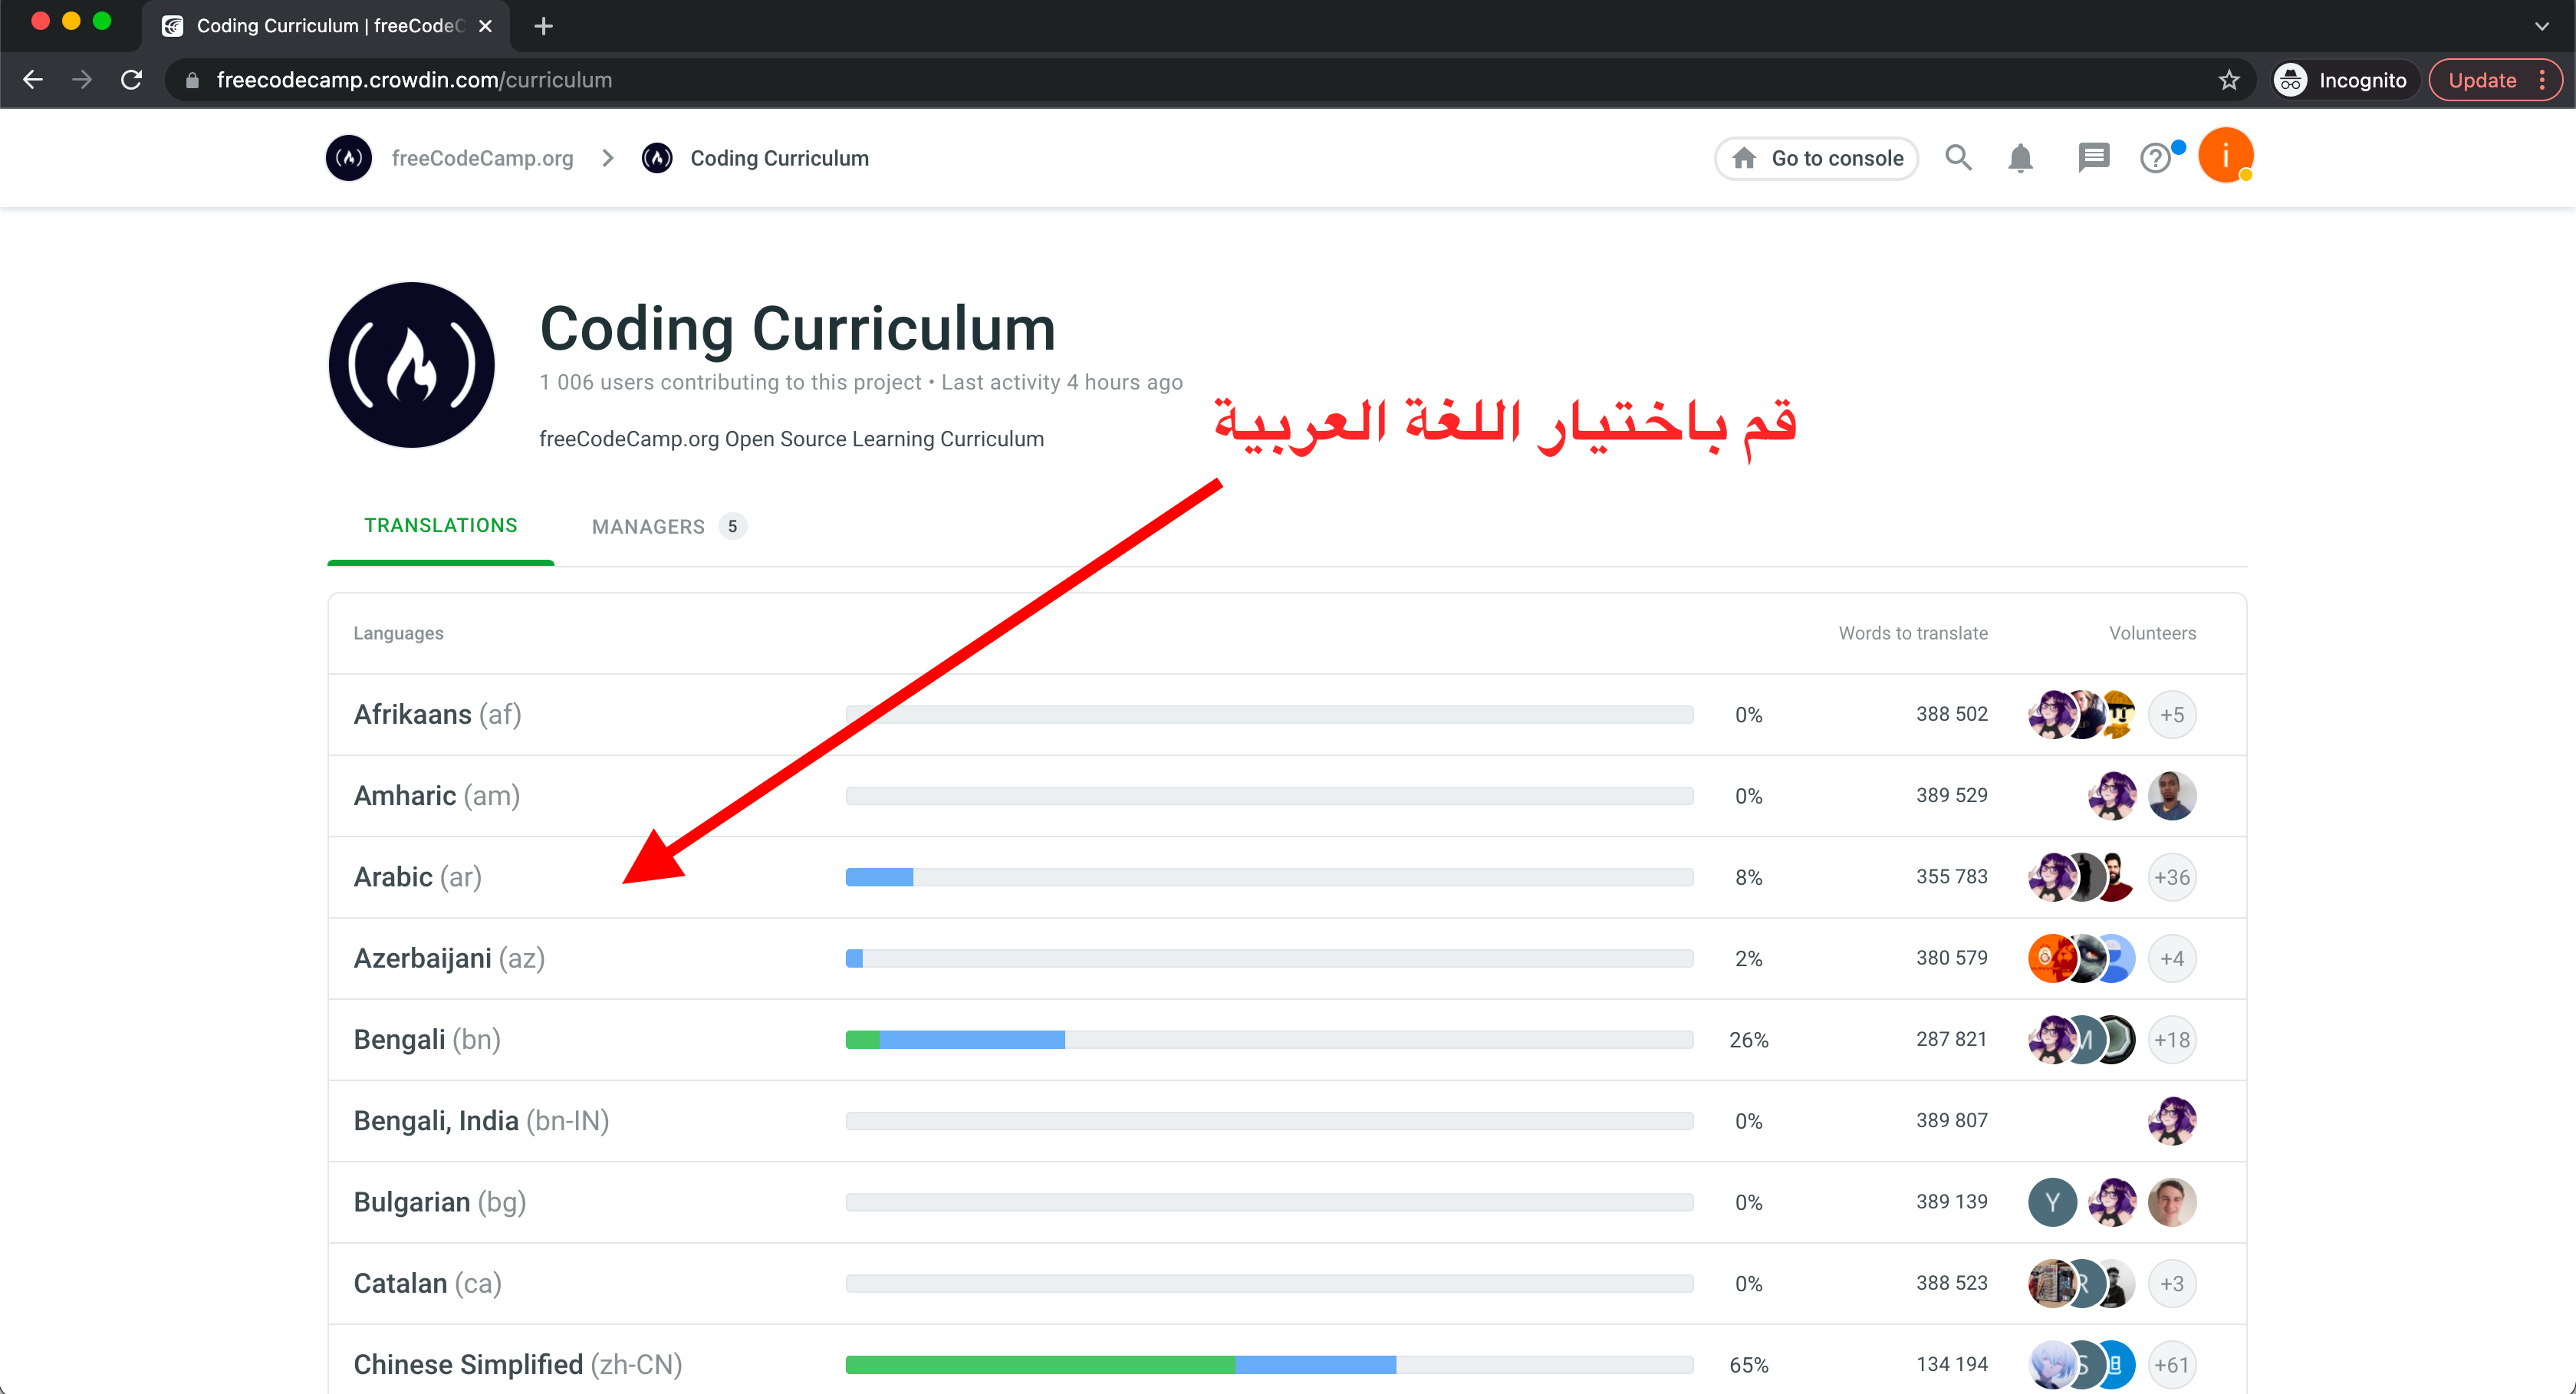The width and height of the screenshot is (2576, 1394).
Task: Click the Incognito indicator icon
Action: click(x=2291, y=79)
